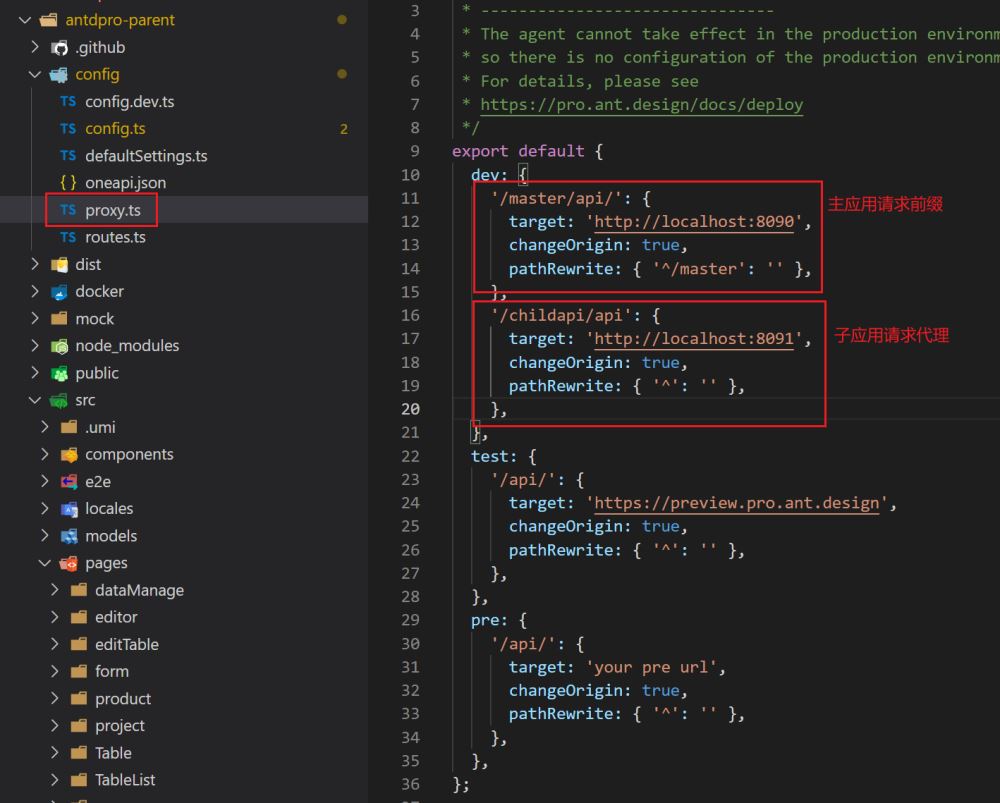Click the TypeScript icon of defaultSettings.ts

click(x=68, y=156)
